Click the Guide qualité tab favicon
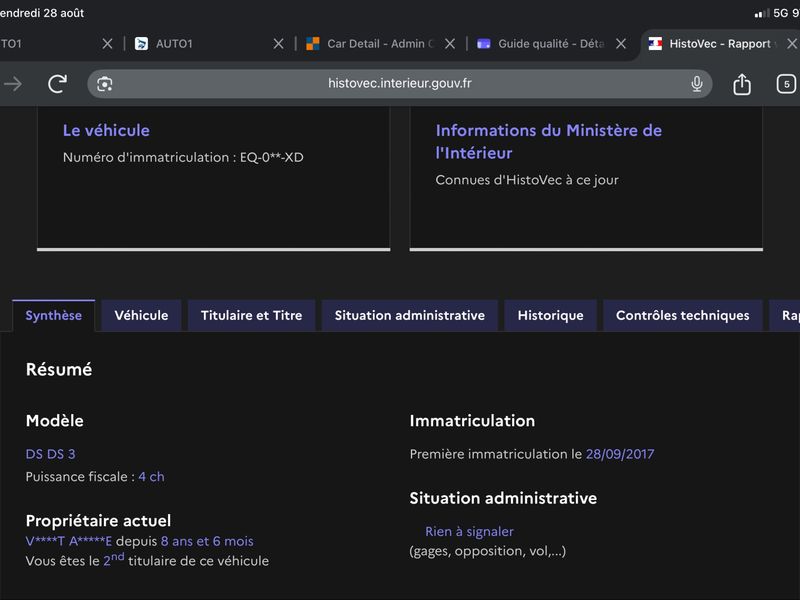 click(483, 44)
